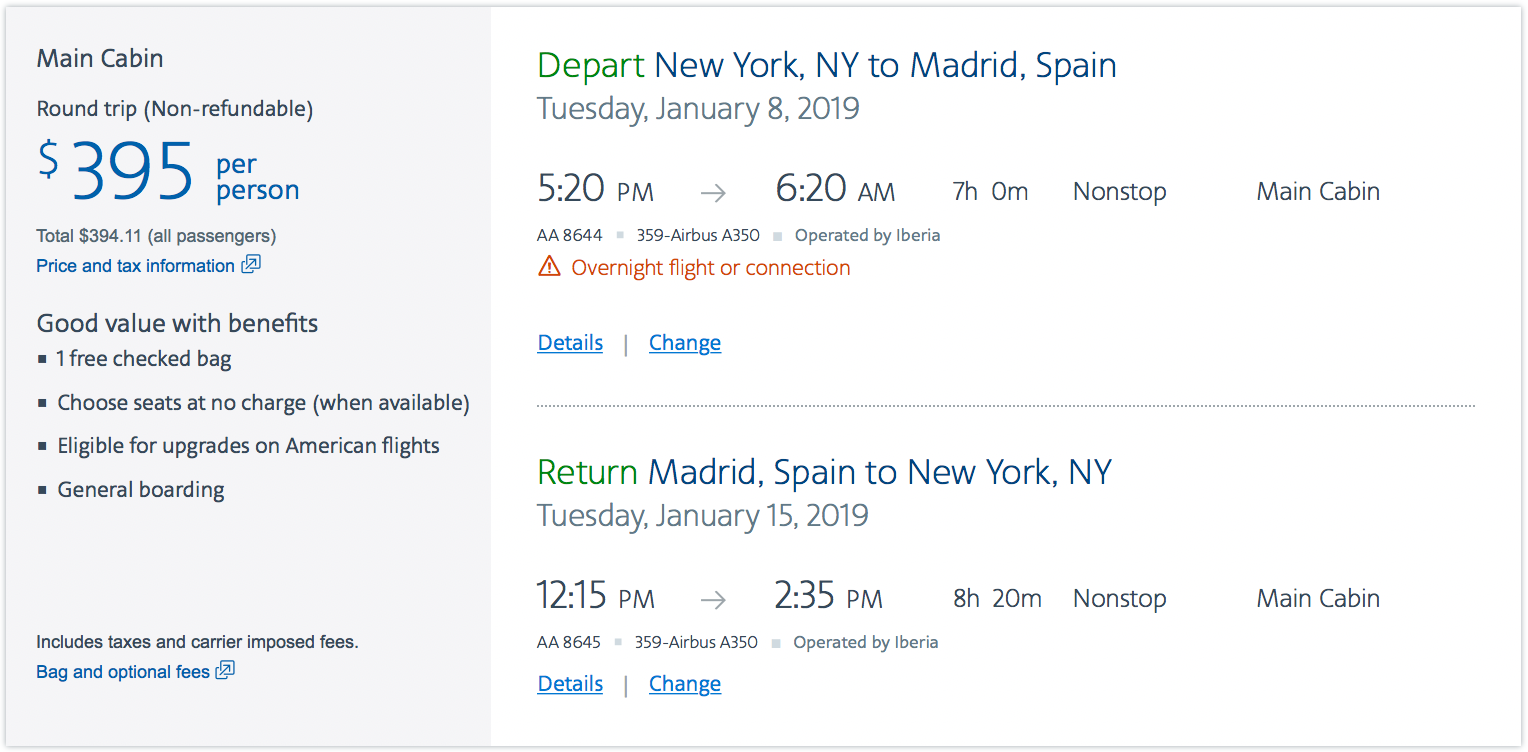
Task: Change the return Madrid to New York flight
Action: (685, 684)
